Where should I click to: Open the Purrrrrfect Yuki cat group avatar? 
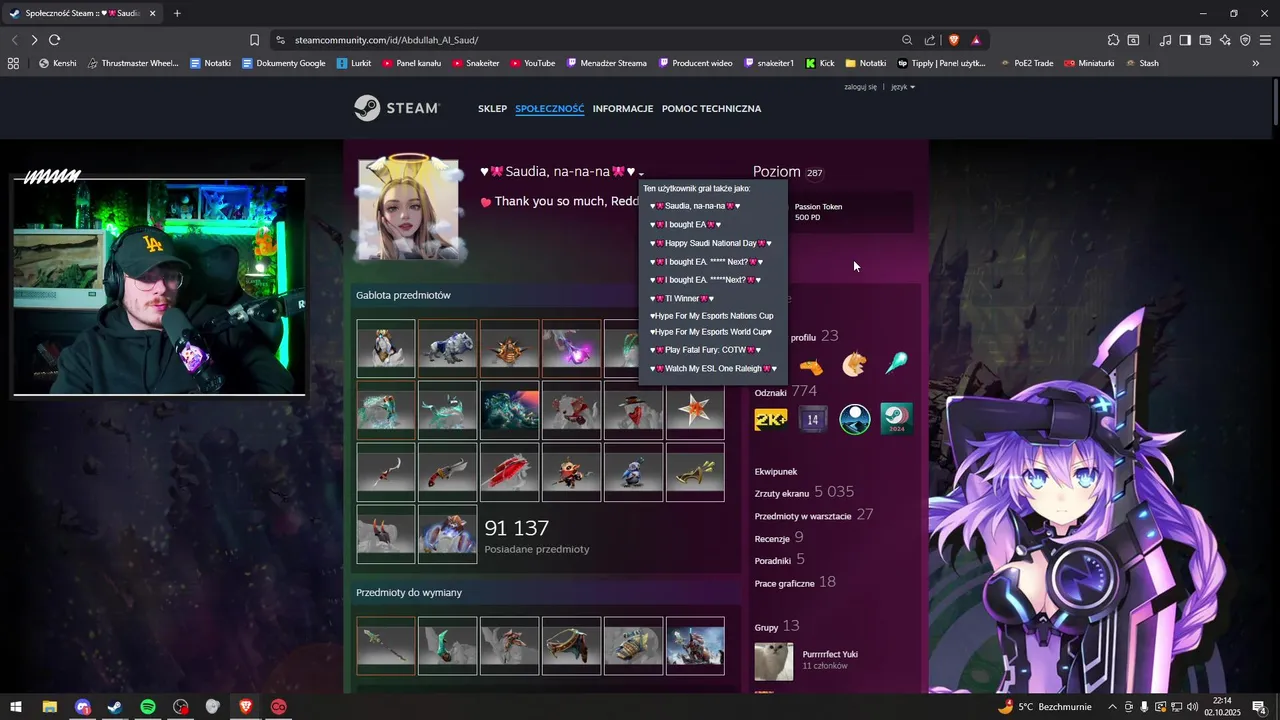(x=774, y=662)
